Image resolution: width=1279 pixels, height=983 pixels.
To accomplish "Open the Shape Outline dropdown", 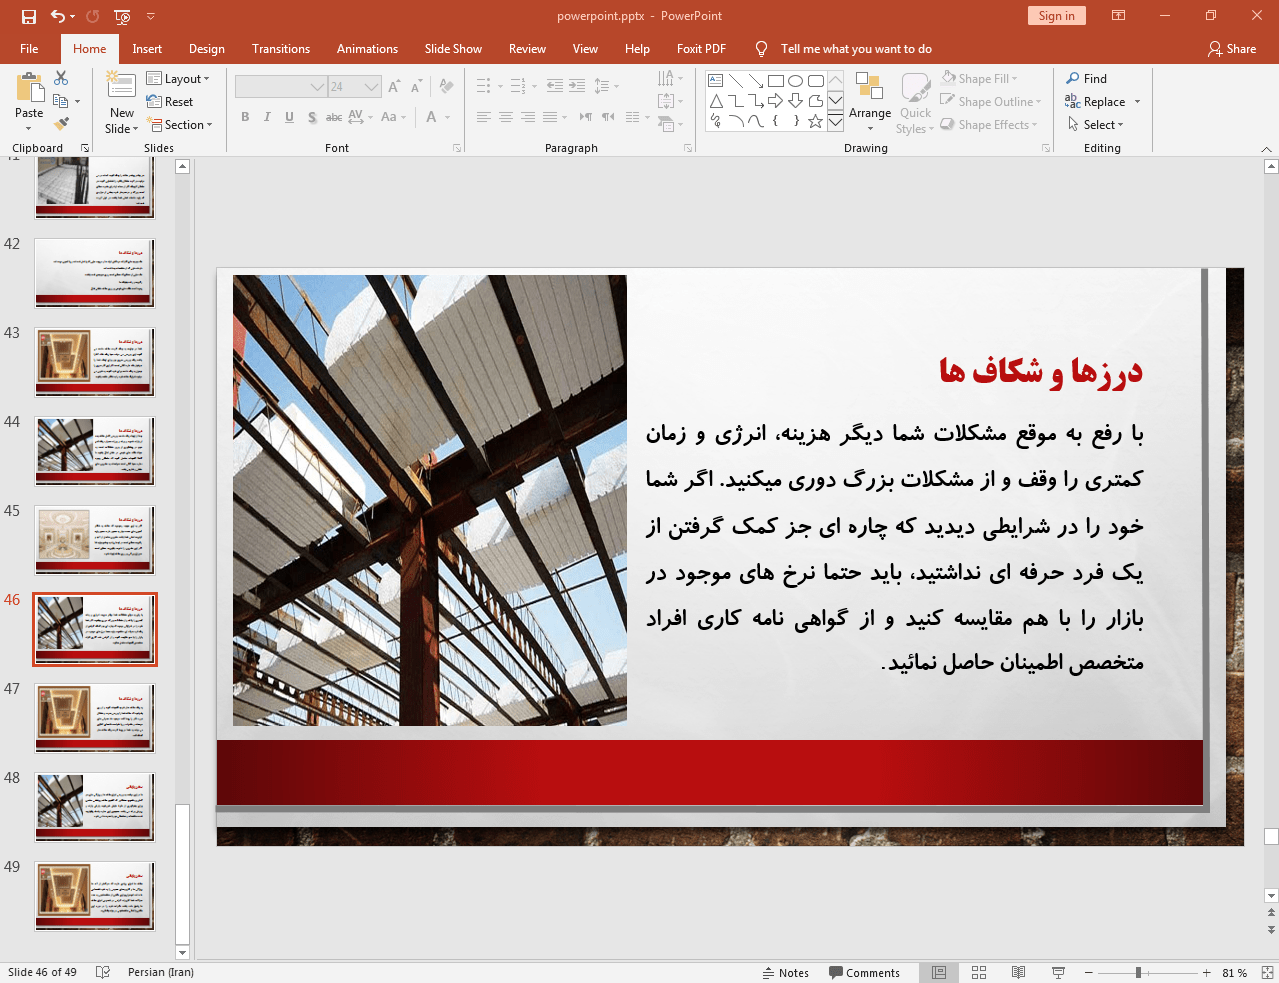I will click(x=991, y=101).
